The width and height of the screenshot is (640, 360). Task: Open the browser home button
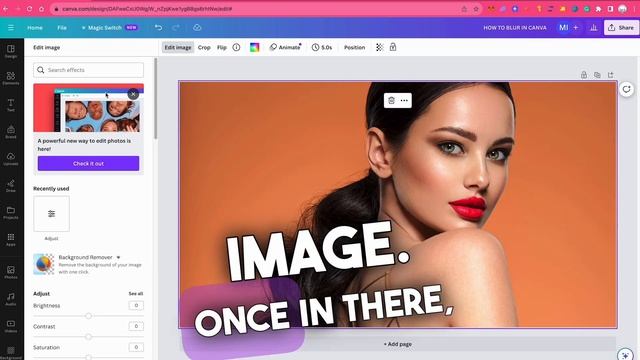click(x=42, y=9)
